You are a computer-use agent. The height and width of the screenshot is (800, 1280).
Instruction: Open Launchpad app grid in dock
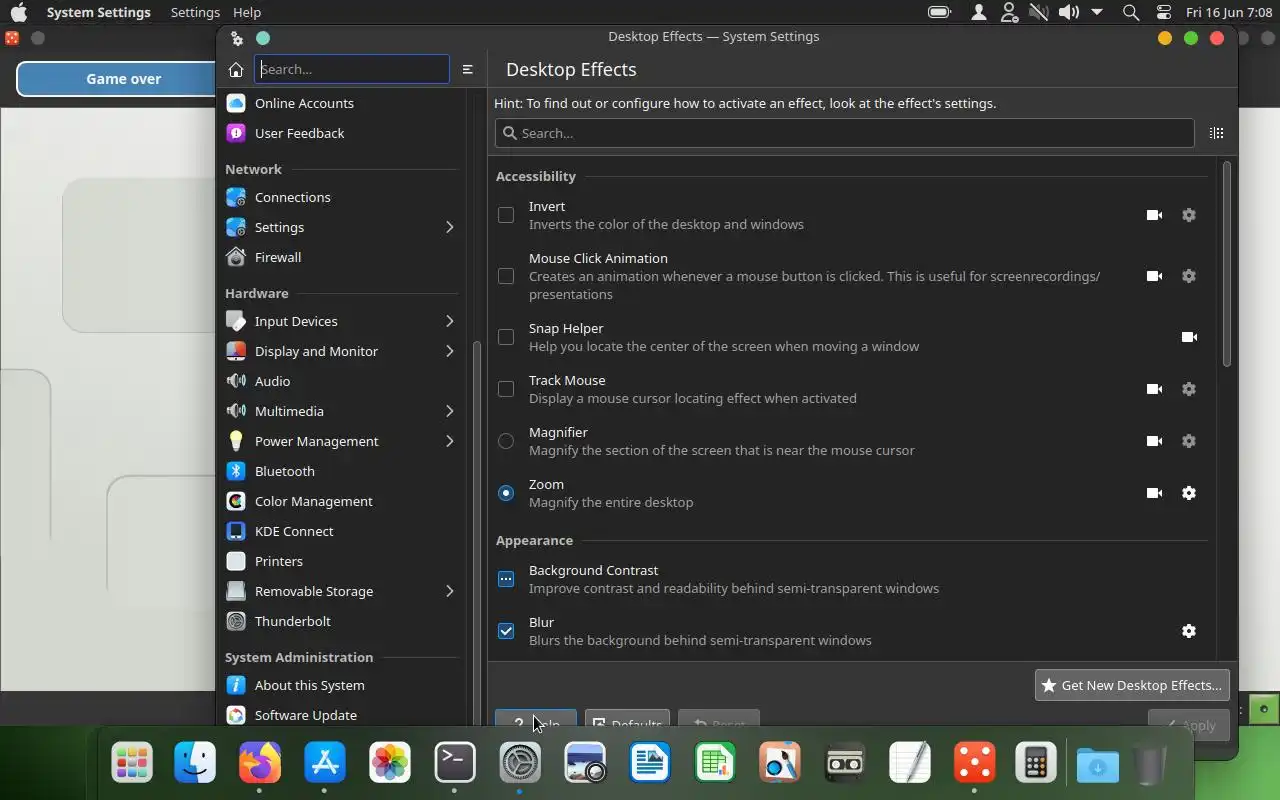point(132,764)
